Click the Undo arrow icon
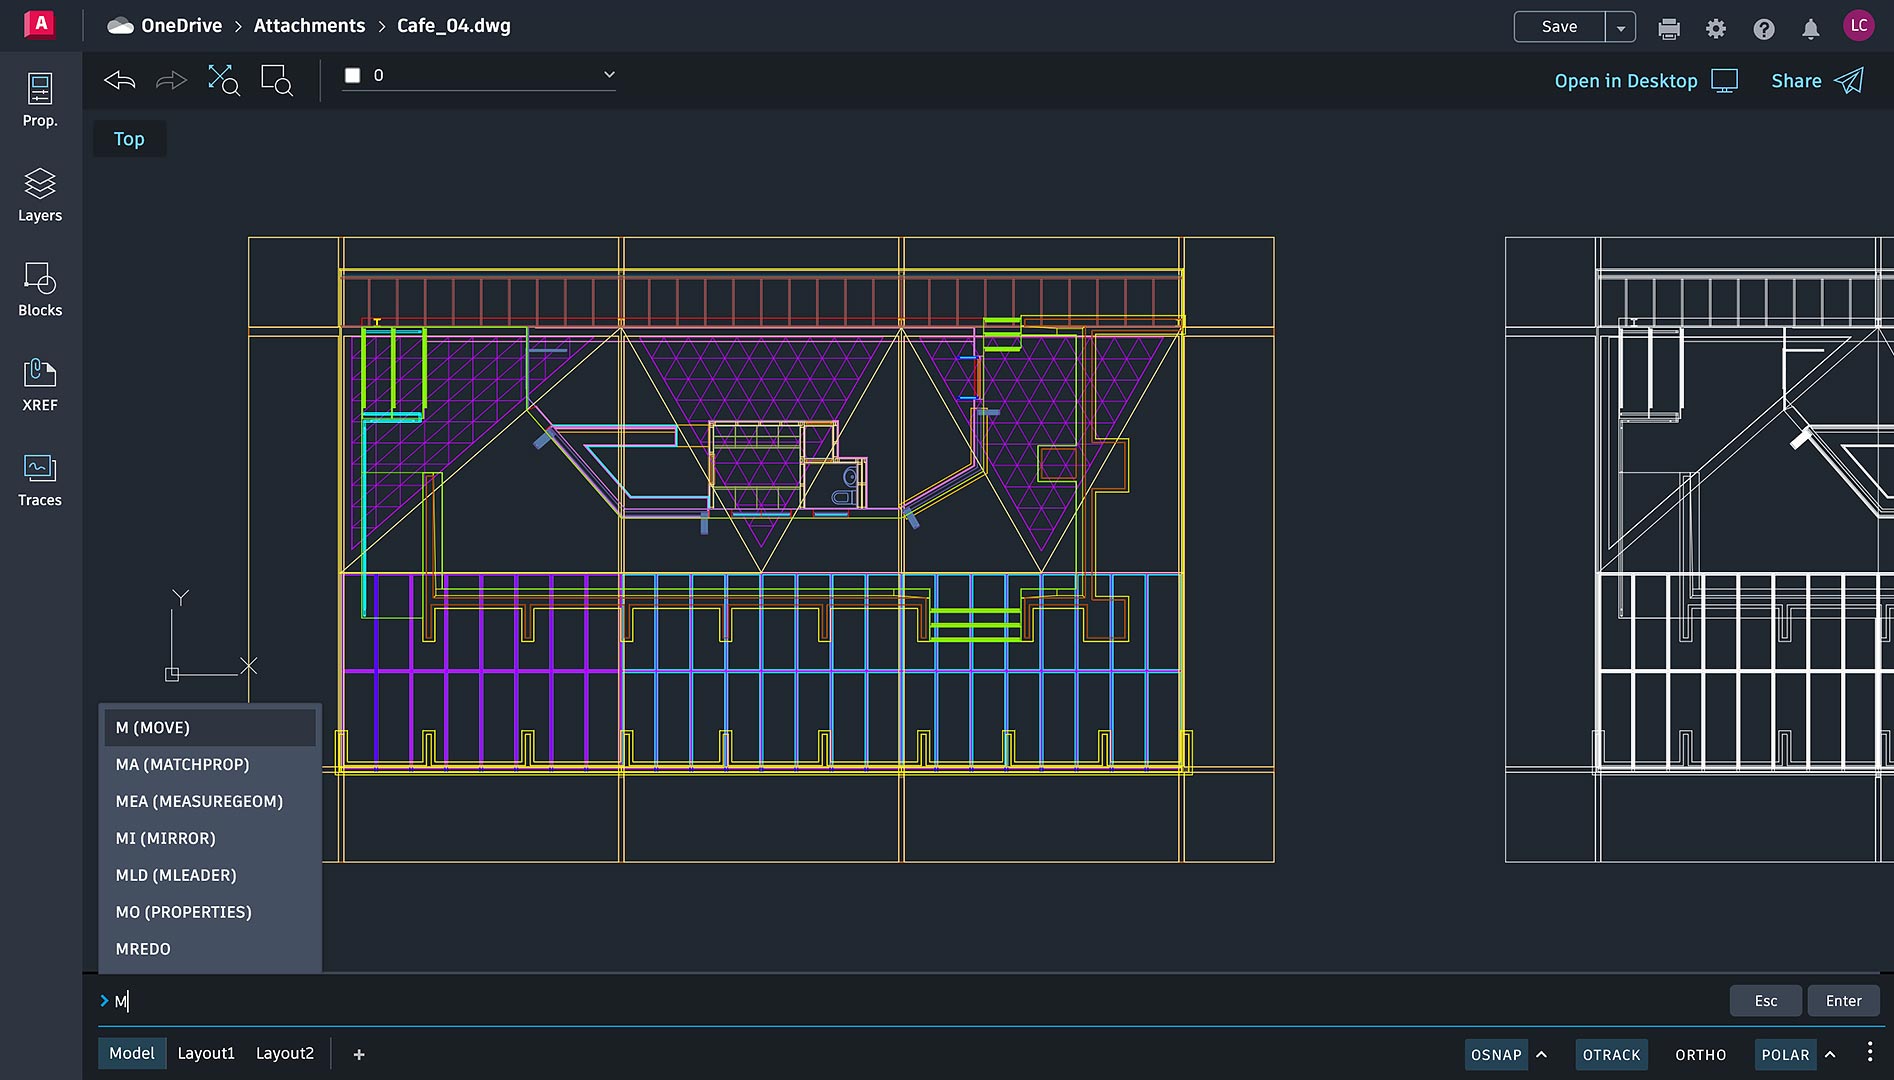1894x1080 pixels. [120, 80]
